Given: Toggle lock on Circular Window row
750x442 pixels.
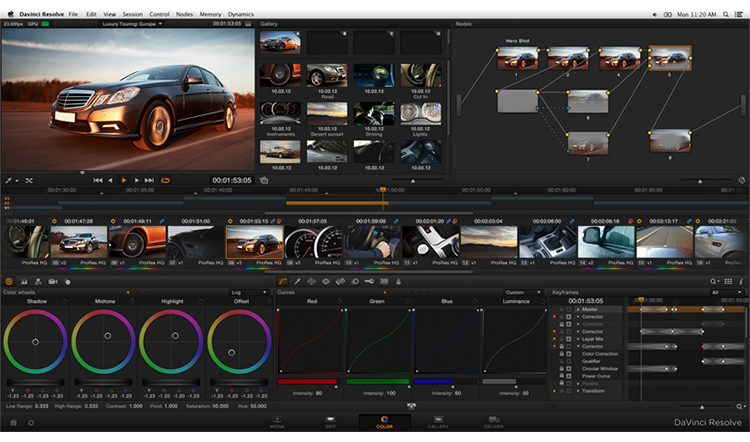Looking at the screenshot, I should pos(562,369).
